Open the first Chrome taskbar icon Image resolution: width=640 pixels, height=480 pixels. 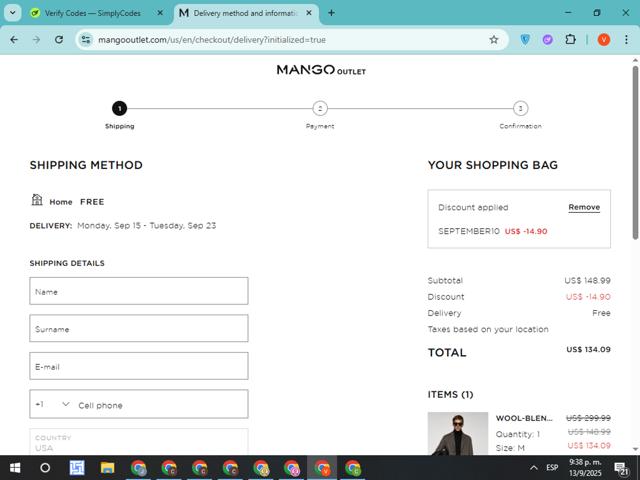[138, 468]
